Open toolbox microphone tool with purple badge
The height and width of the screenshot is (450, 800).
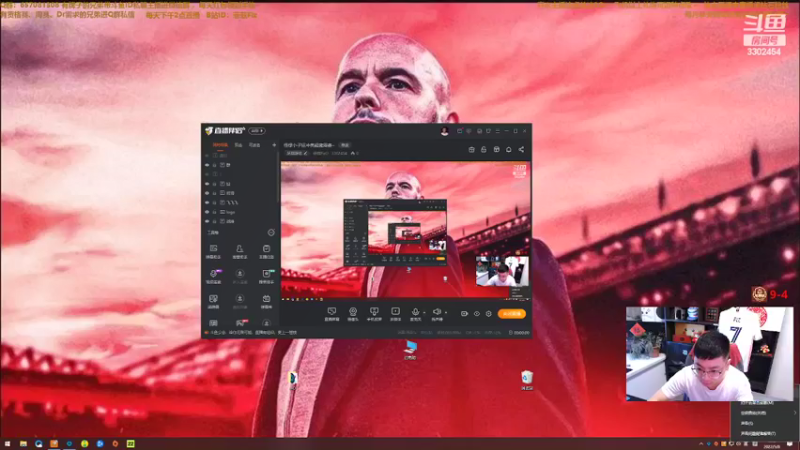(213, 276)
